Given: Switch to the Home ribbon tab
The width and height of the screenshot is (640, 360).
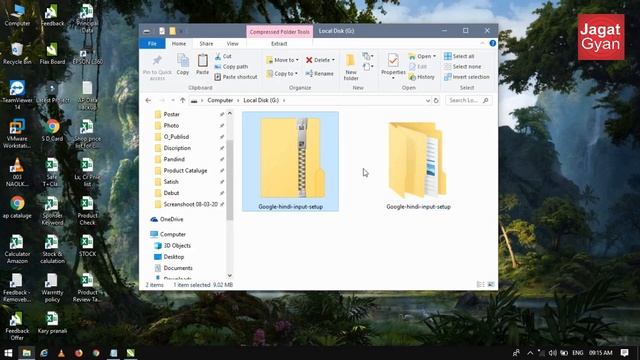Looking at the screenshot, I should tap(179, 44).
